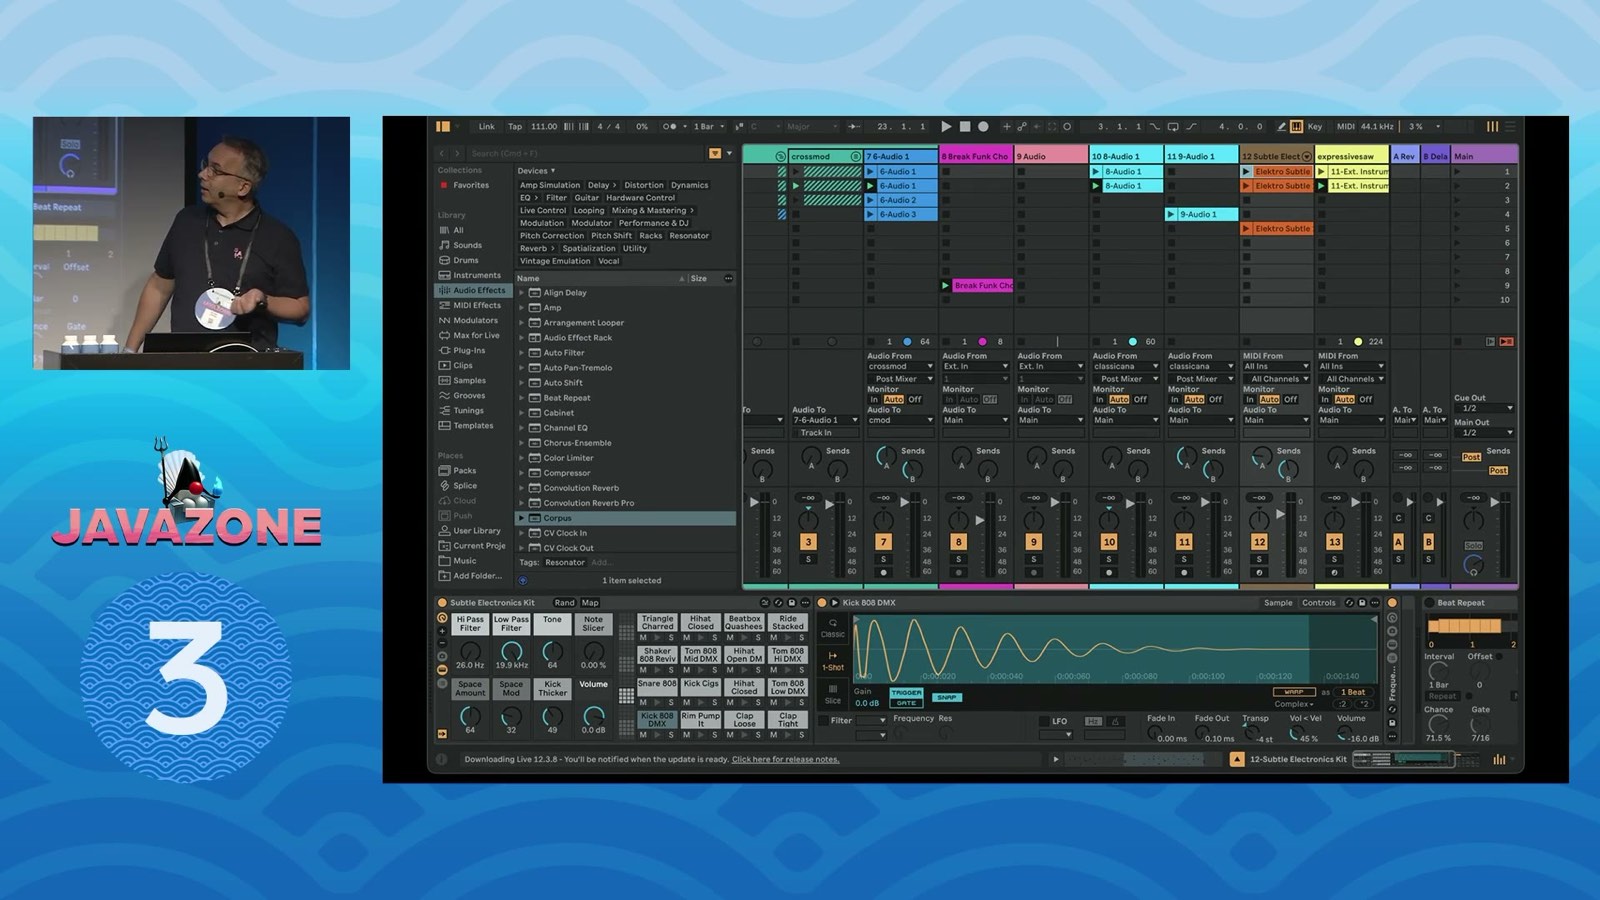Toggle the Subtle Electronics Kit device power button
This screenshot has height=900, width=1600.
[442, 603]
